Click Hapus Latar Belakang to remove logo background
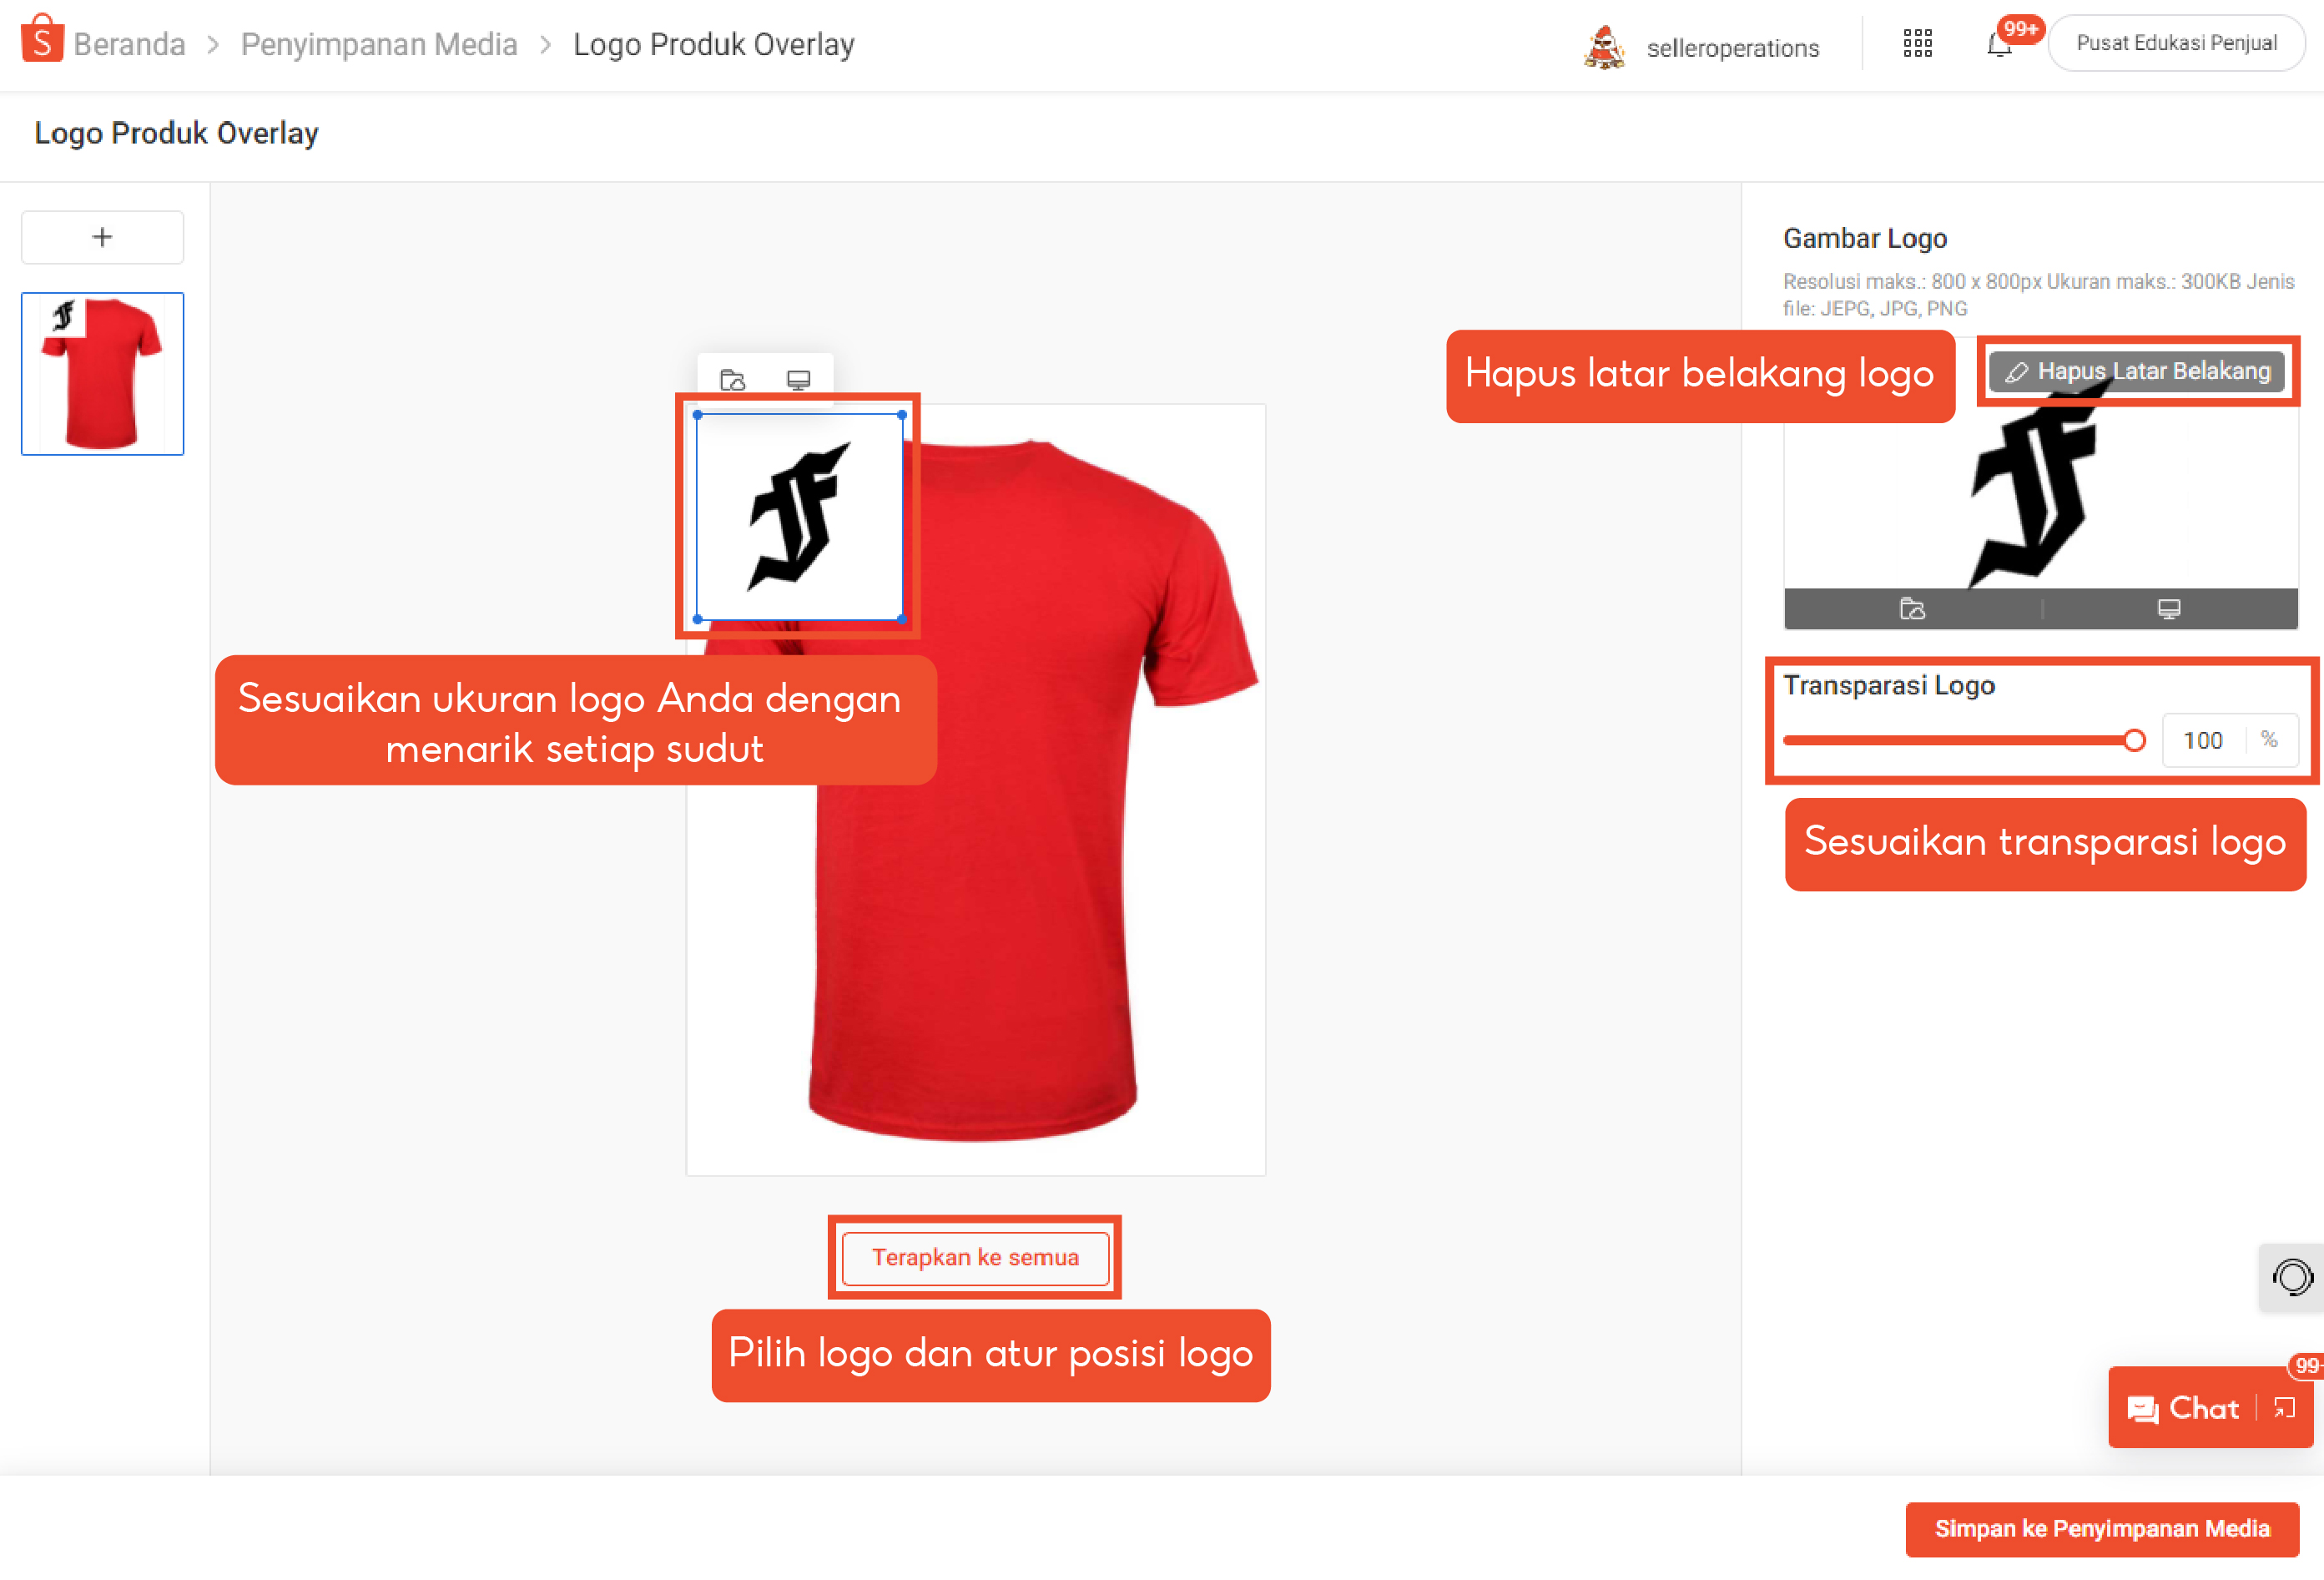2324x1580 pixels. (2138, 371)
